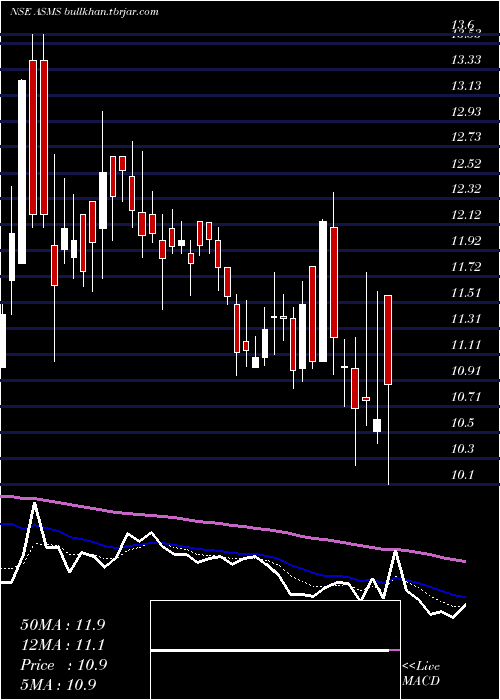Select the 12.73 price level label

click(466, 137)
